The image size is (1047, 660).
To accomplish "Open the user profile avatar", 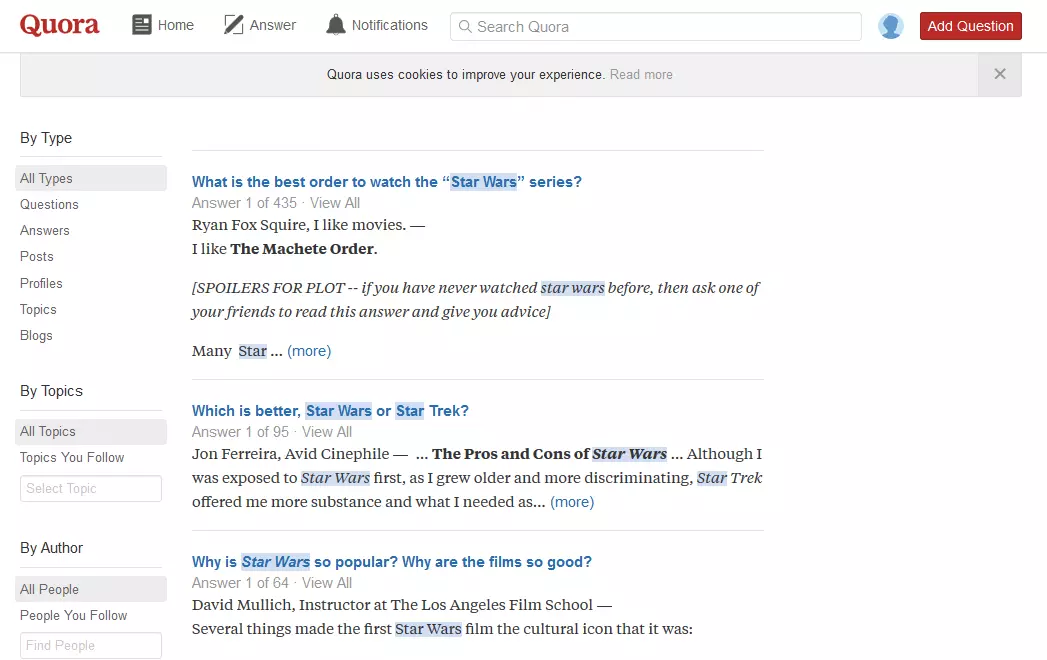I will (x=890, y=26).
